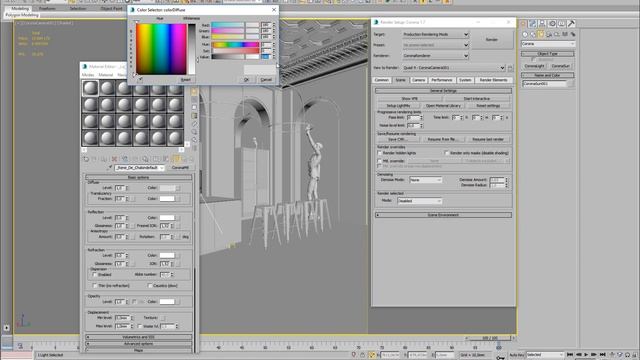This screenshot has width=640, height=360.
Task: Enable Mtl. override checkbox
Action: click(x=380, y=161)
